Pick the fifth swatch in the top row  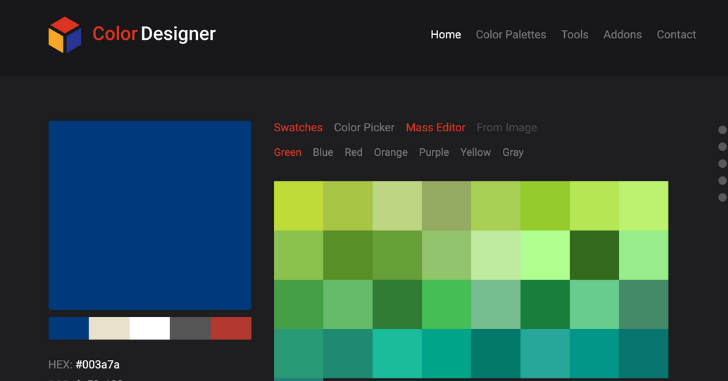click(x=496, y=206)
